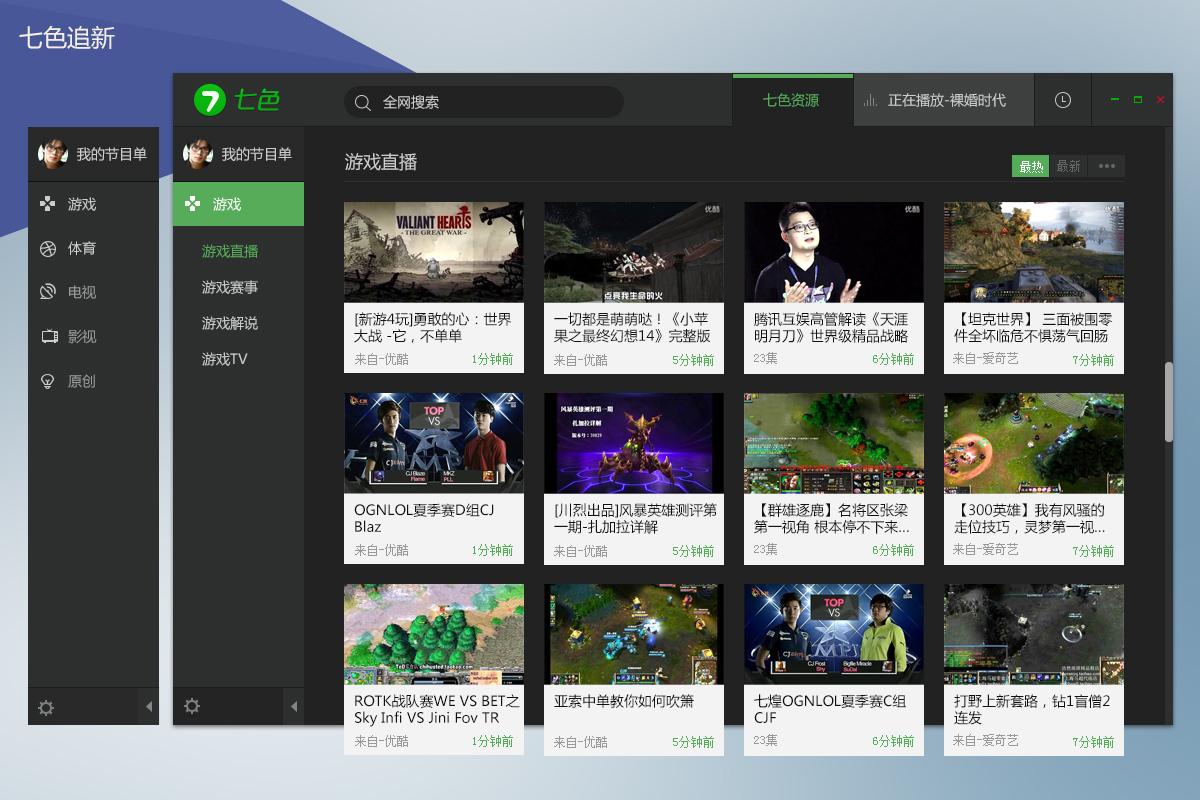This screenshot has width=1200, height=800.
Task: Open the more options ellipsis button
Action: [x=1106, y=166]
